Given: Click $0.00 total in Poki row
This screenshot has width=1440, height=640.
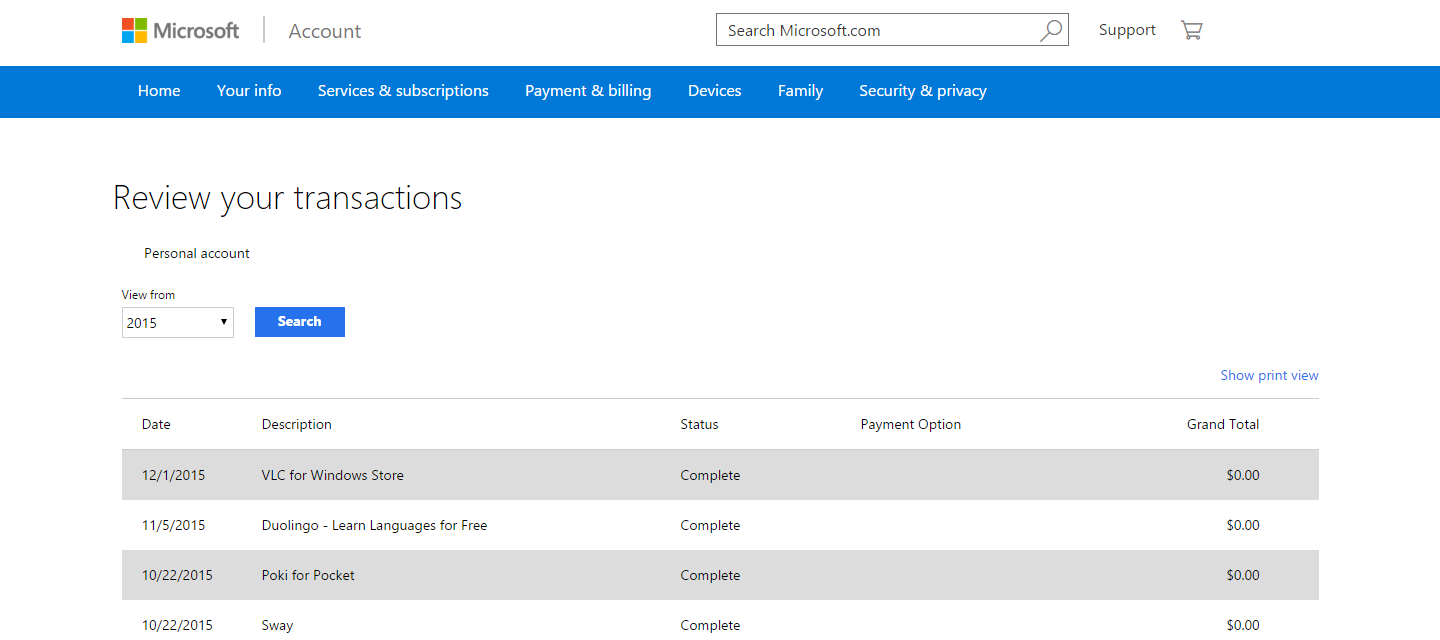Looking at the screenshot, I should coord(1243,575).
